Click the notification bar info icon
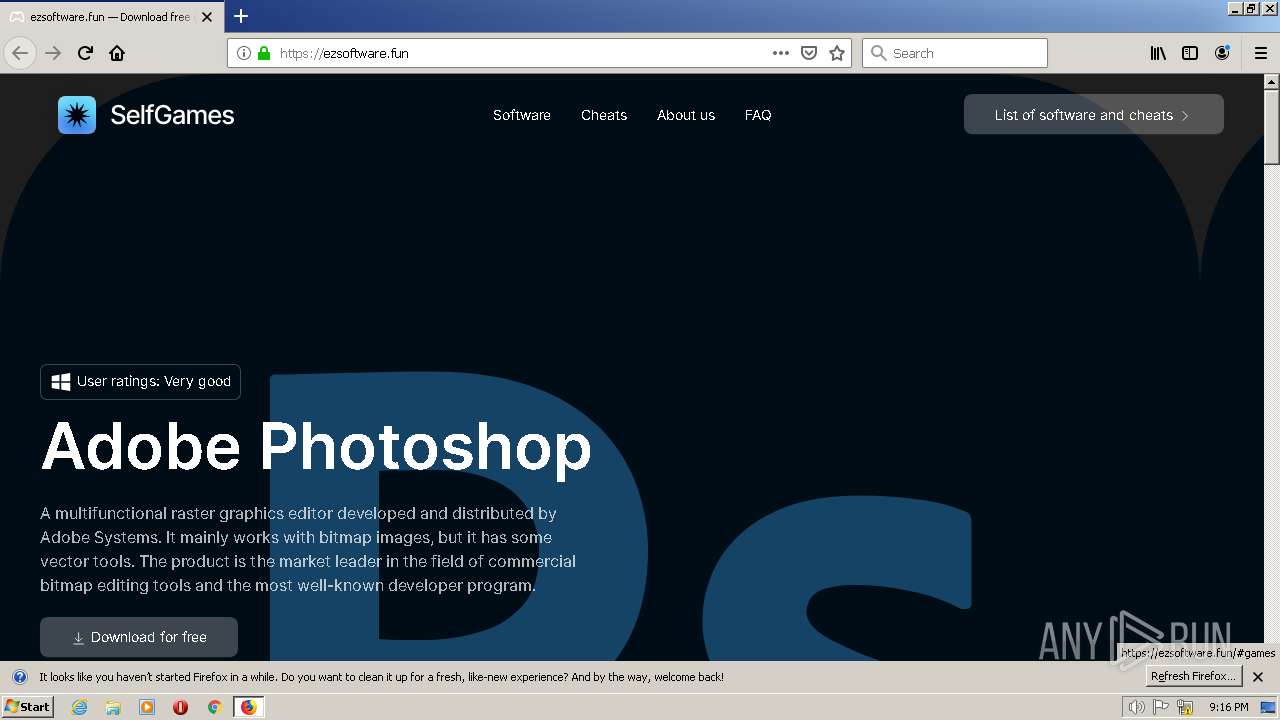This screenshot has width=1280, height=720. [x=19, y=677]
